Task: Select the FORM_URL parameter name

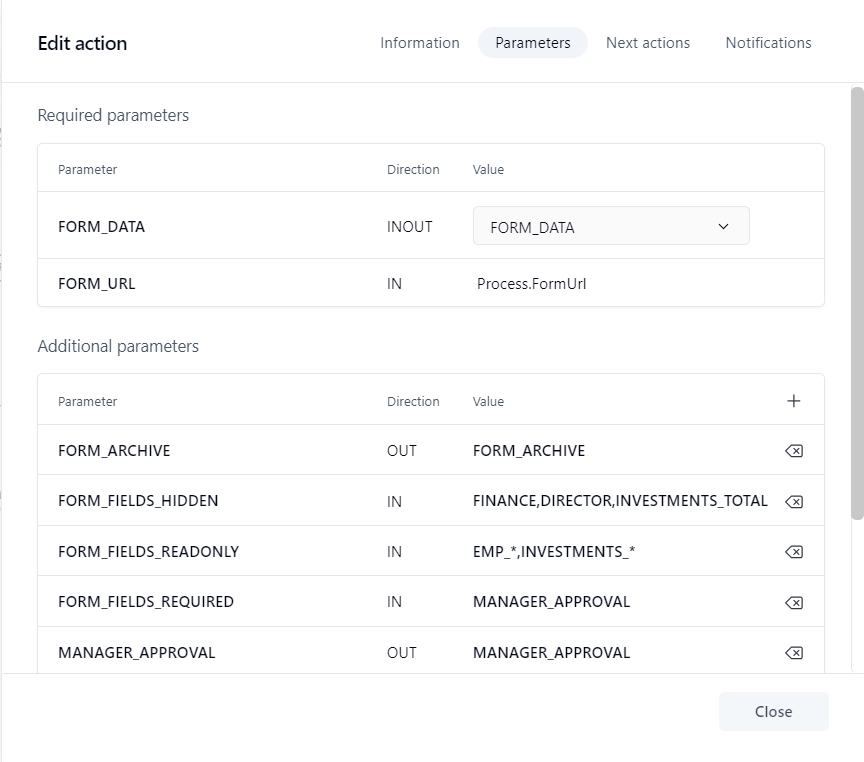Action: point(96,284)
